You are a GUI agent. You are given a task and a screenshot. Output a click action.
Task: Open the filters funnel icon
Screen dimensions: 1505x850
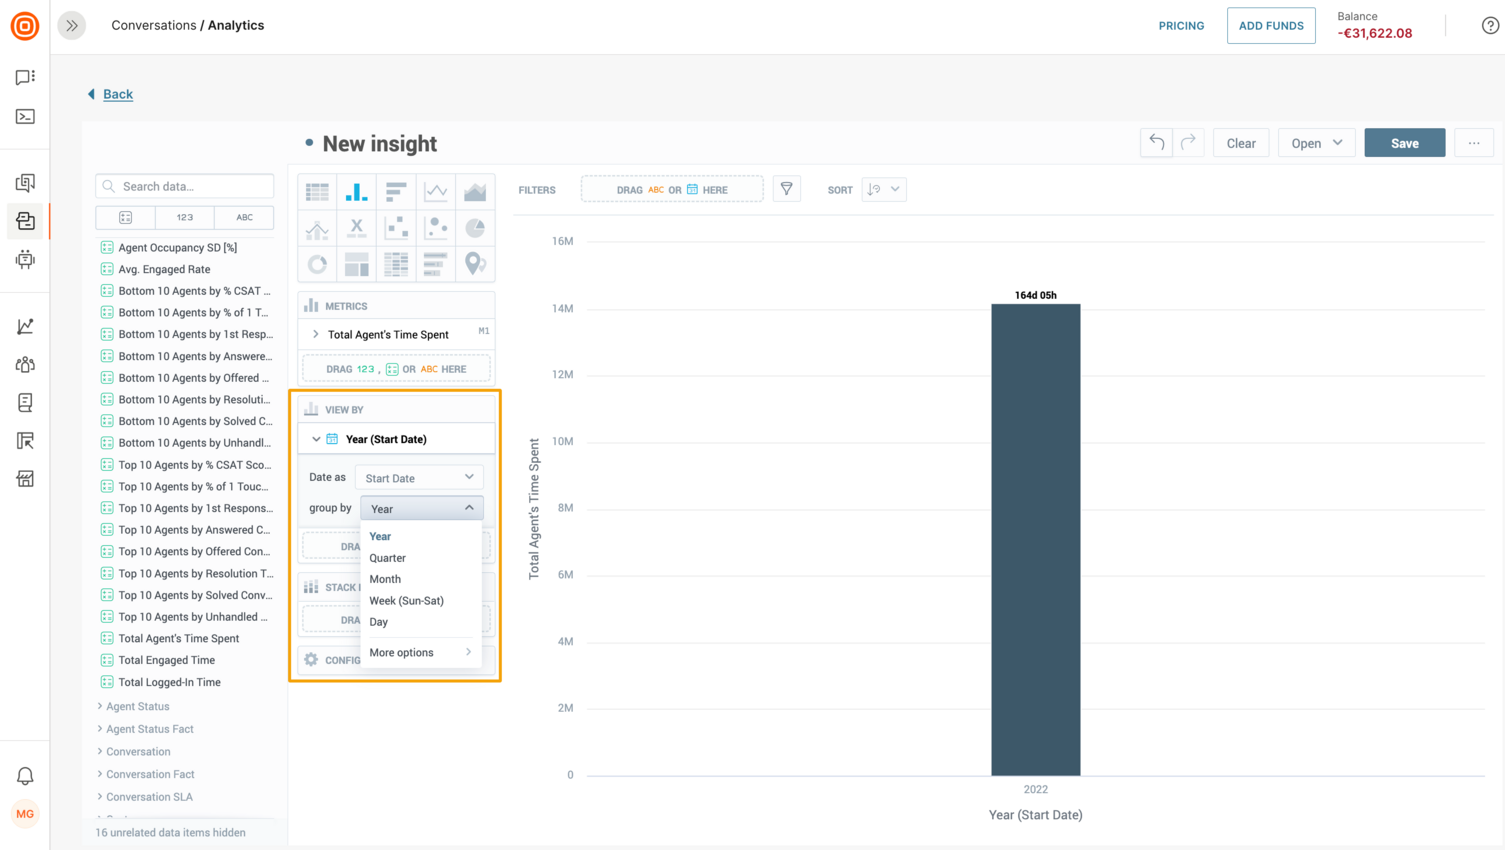[786, 189]
